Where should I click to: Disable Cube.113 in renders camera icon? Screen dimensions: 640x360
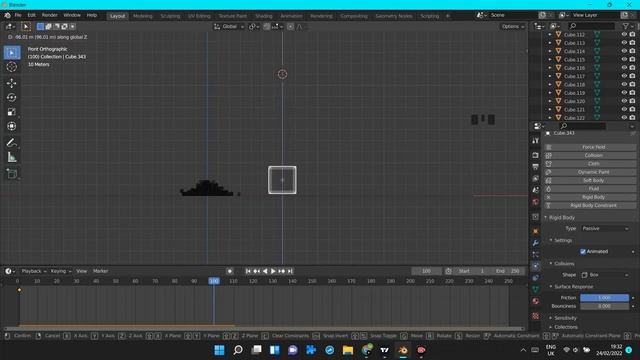click(632, 43)
